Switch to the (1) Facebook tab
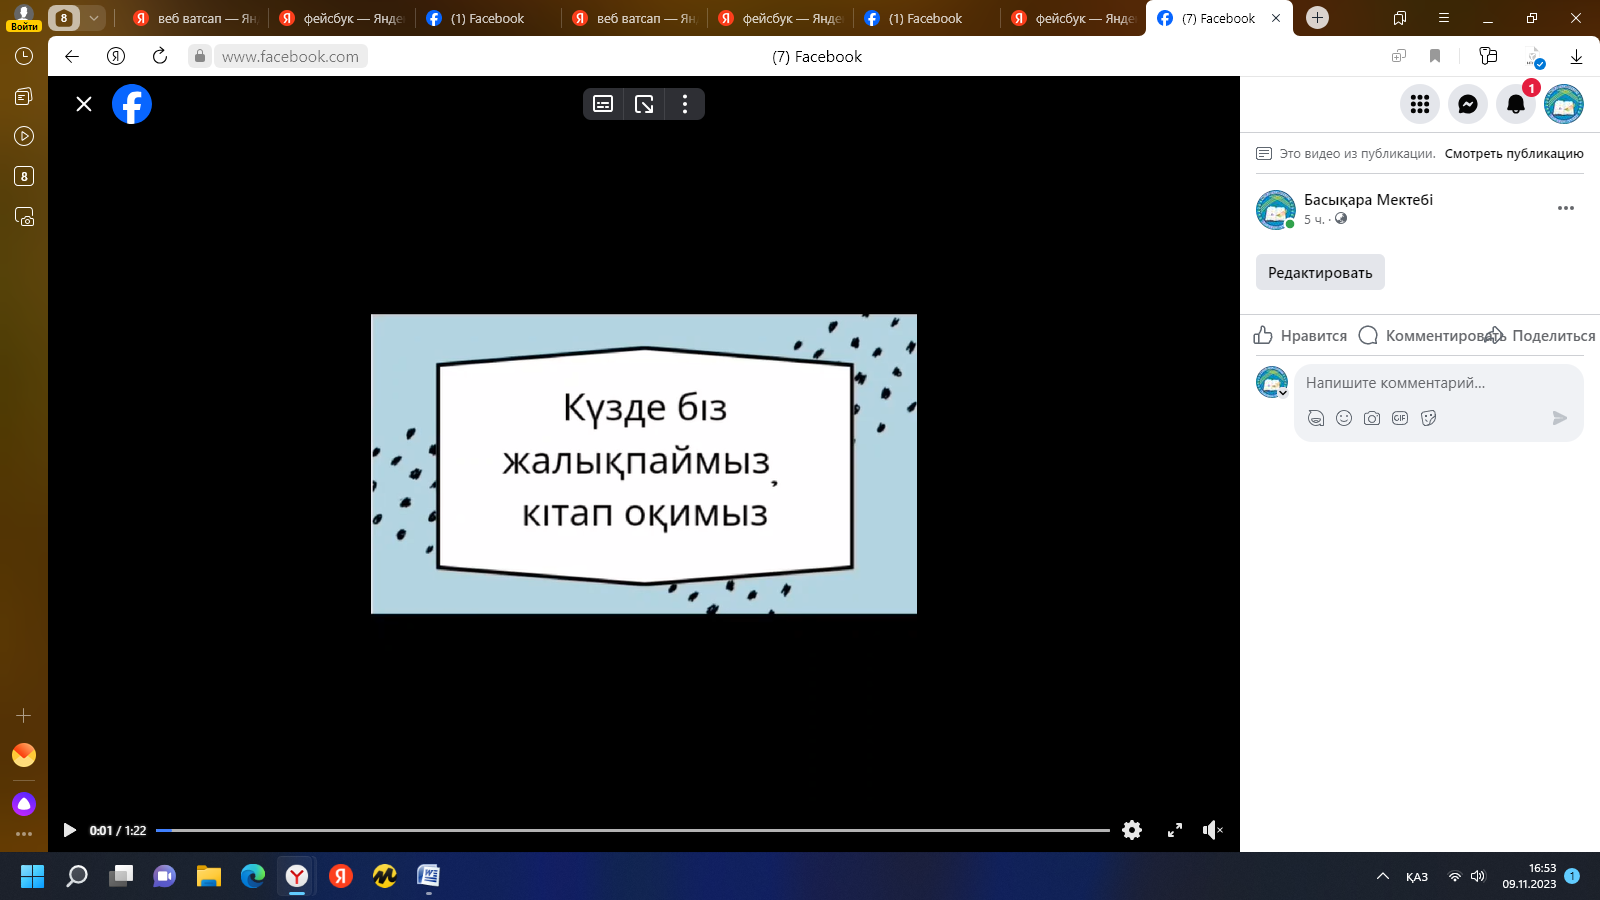 (486, 18)
